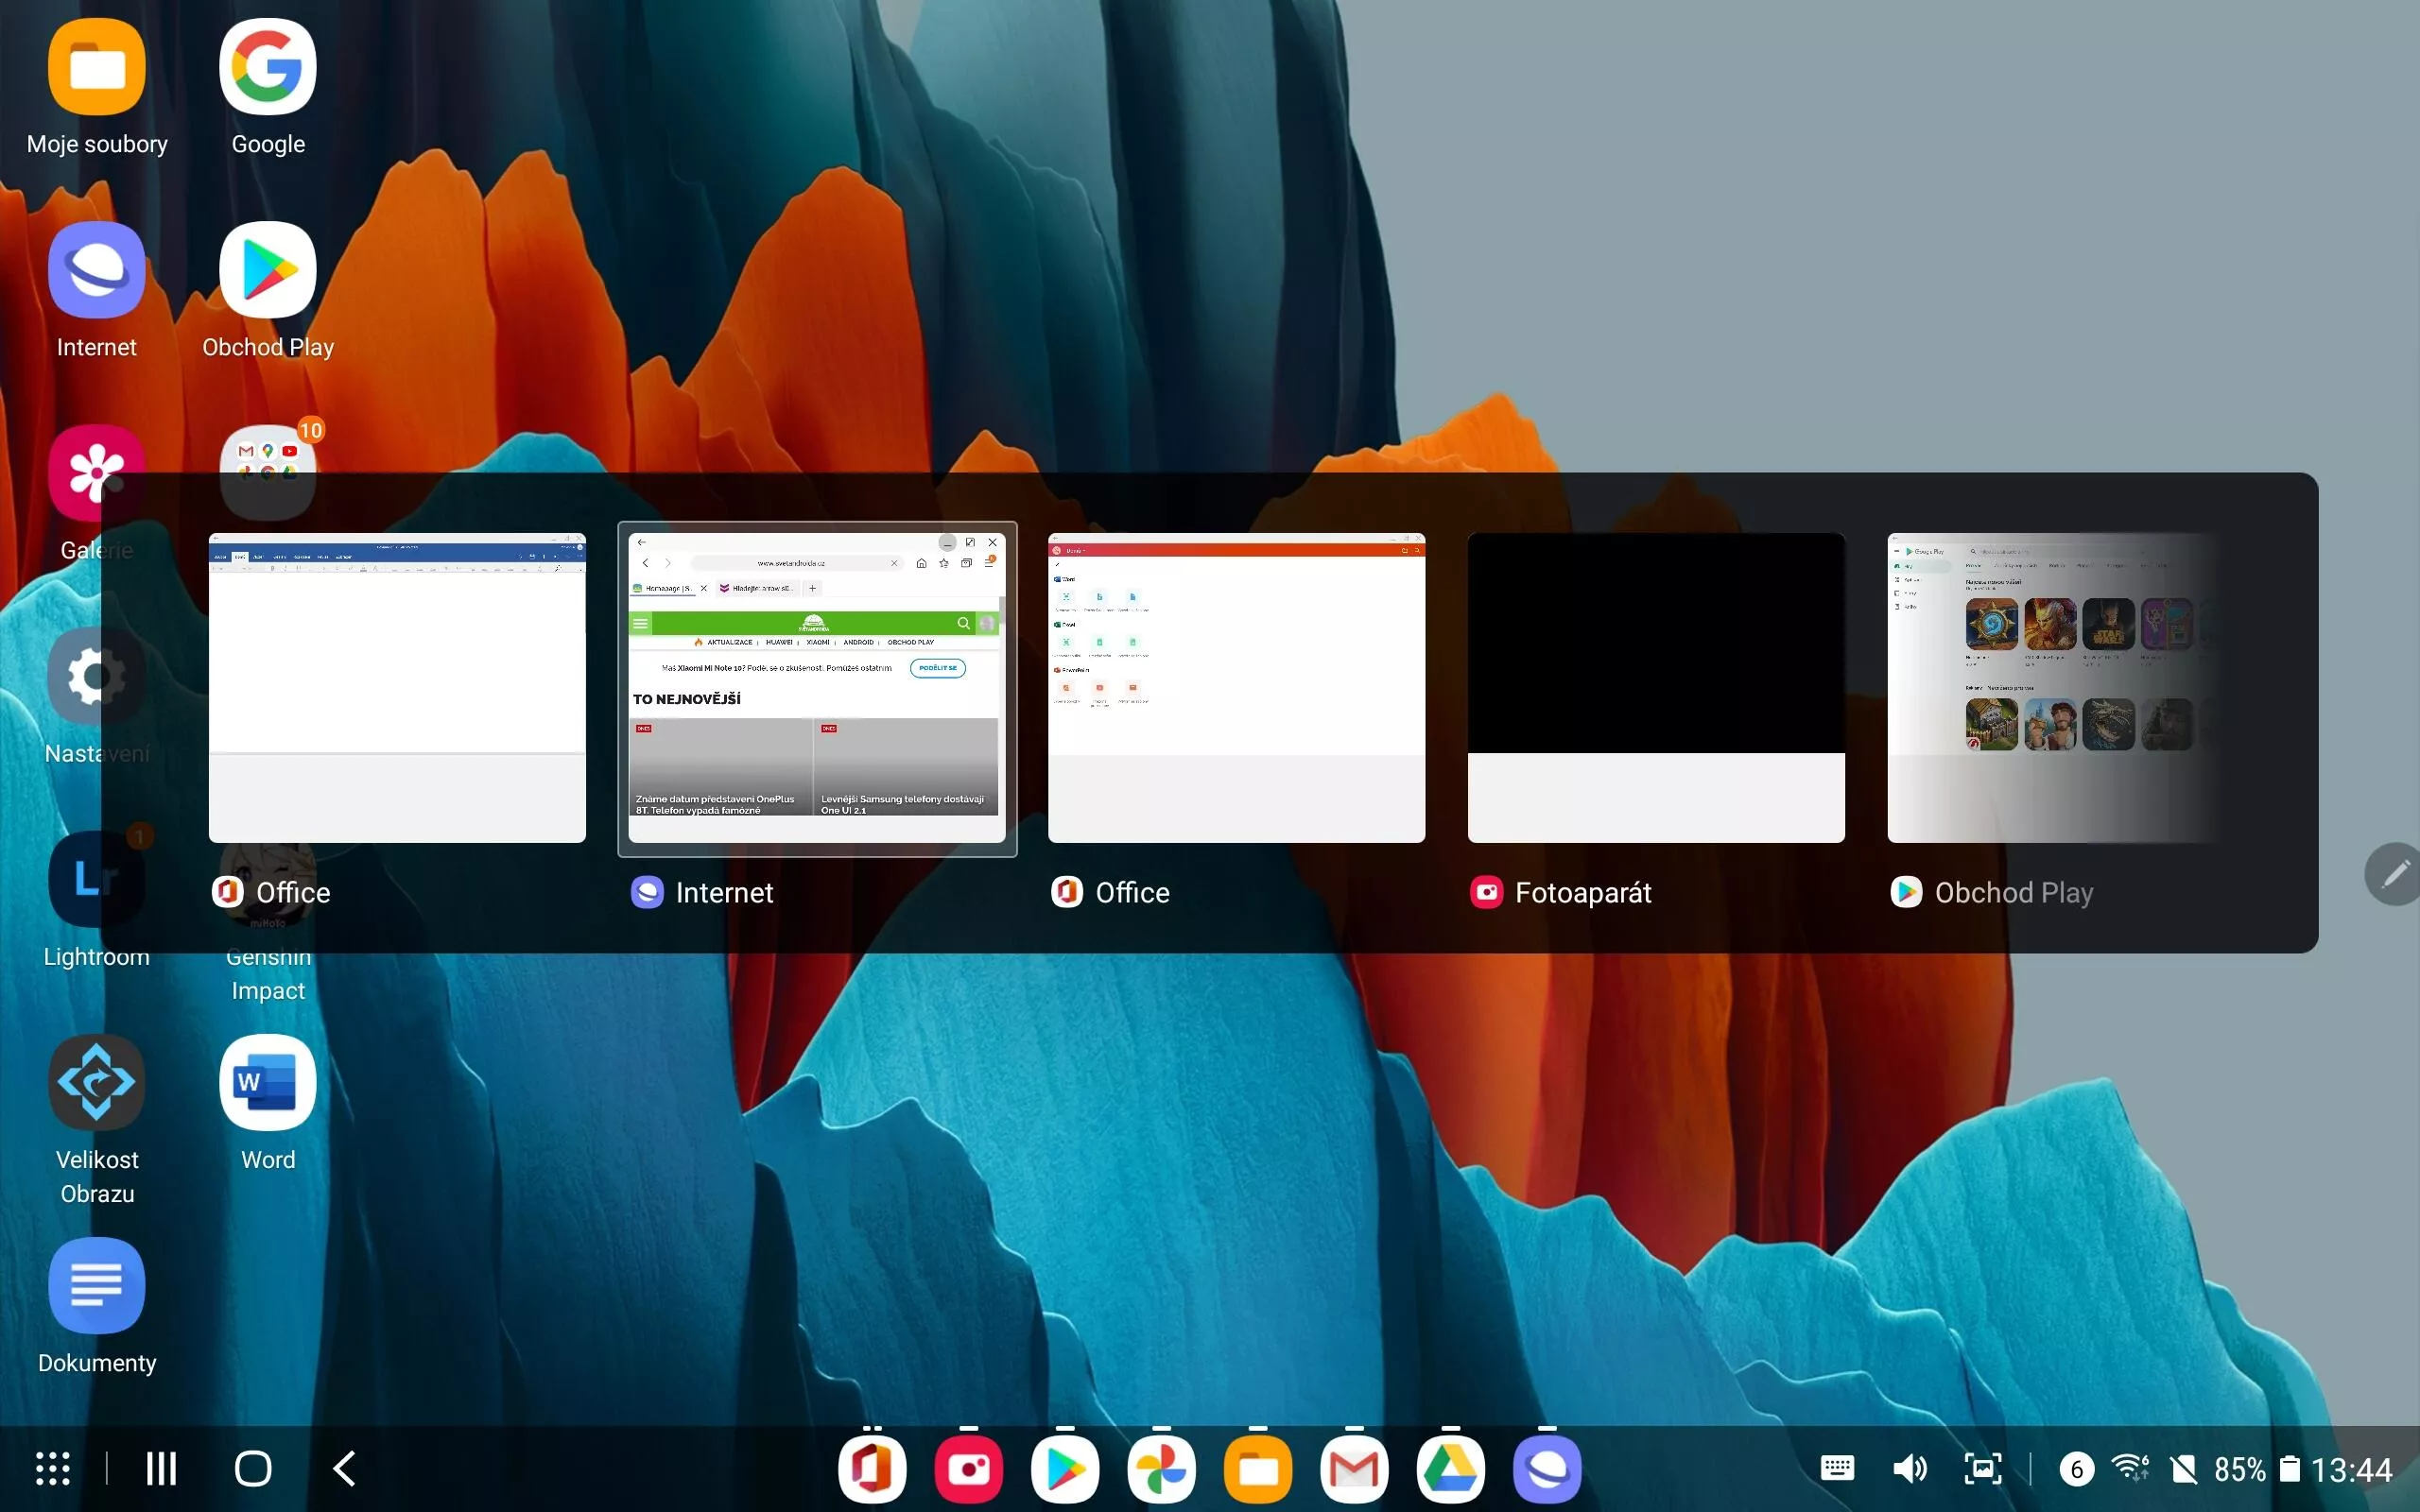This screenshot has height=1512, width=2420.
Task: Open the Lightroom desktop icon
Action: tap(97, 880)
